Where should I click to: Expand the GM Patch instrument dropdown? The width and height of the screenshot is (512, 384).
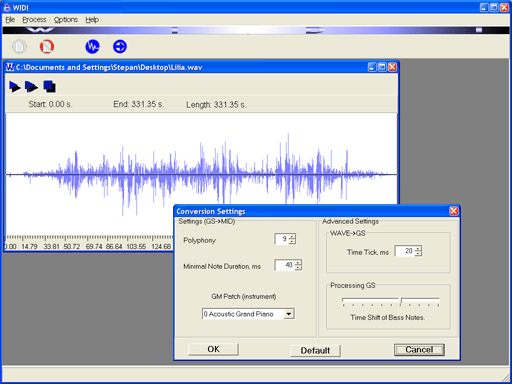[x=289, y=314]
